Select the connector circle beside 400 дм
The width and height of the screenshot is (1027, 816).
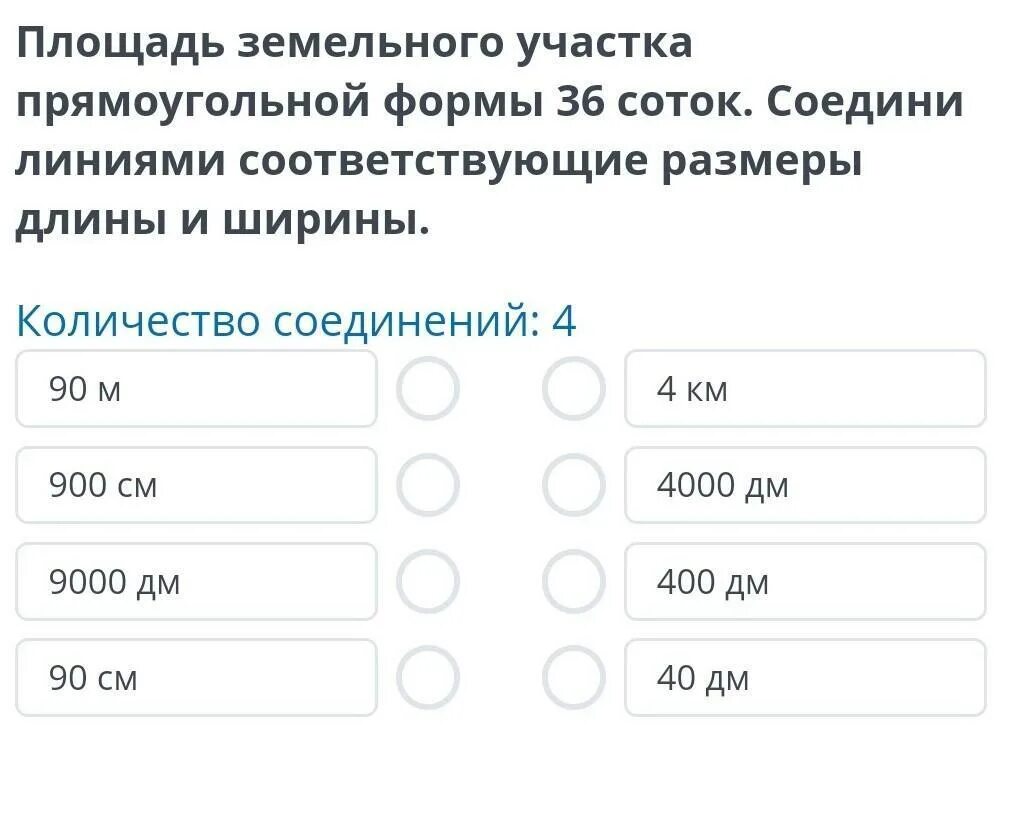(x=574, y=581)
